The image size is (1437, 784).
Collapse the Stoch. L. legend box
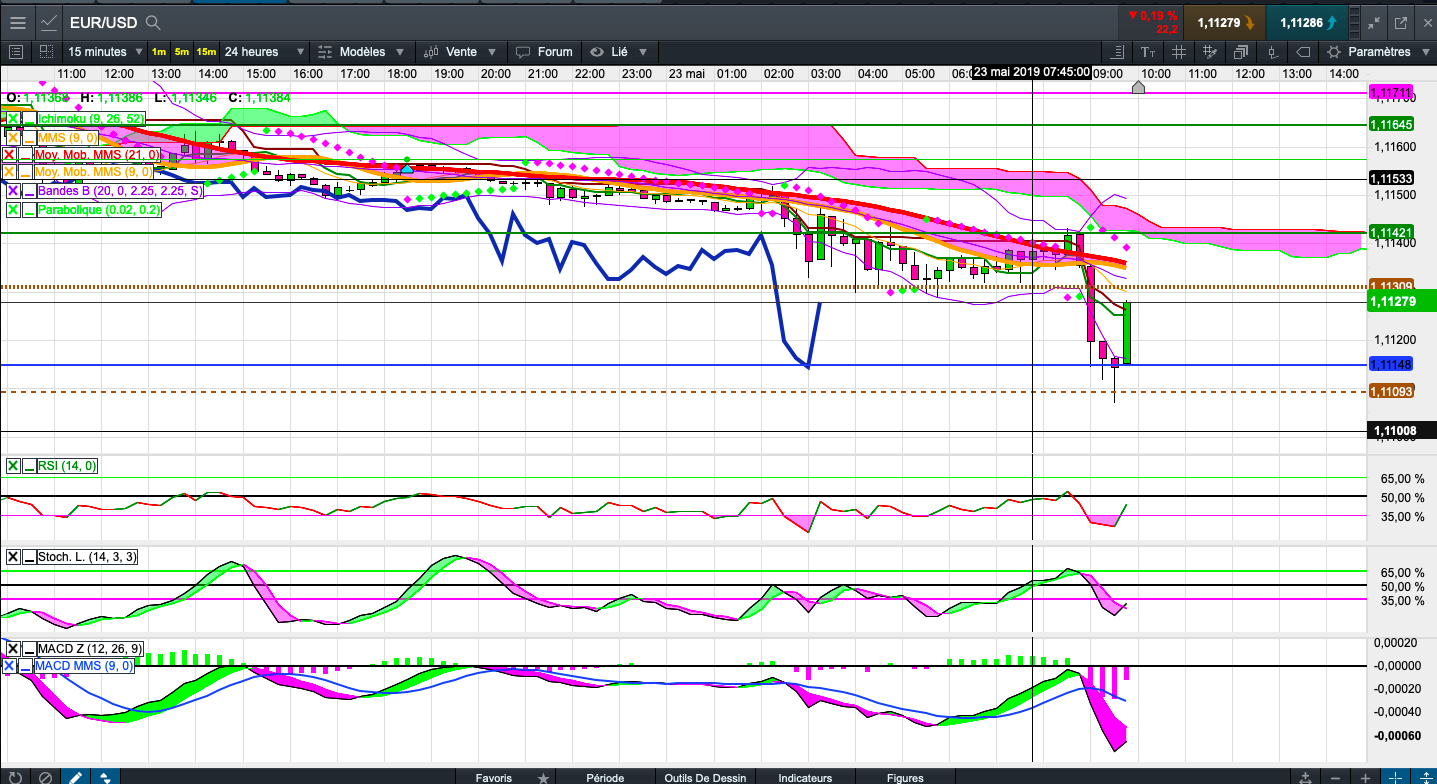point(29,557)
